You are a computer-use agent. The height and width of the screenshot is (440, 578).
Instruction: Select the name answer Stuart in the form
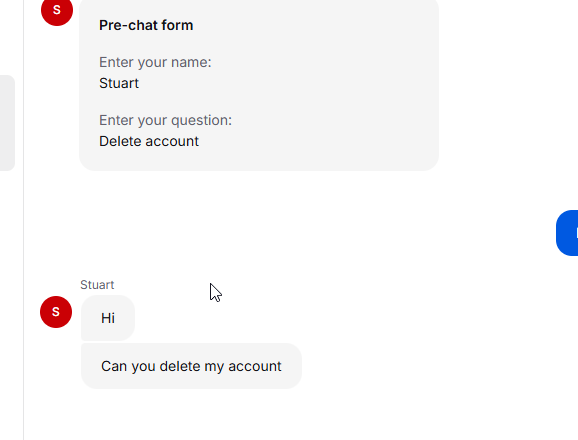coord(119,83)
